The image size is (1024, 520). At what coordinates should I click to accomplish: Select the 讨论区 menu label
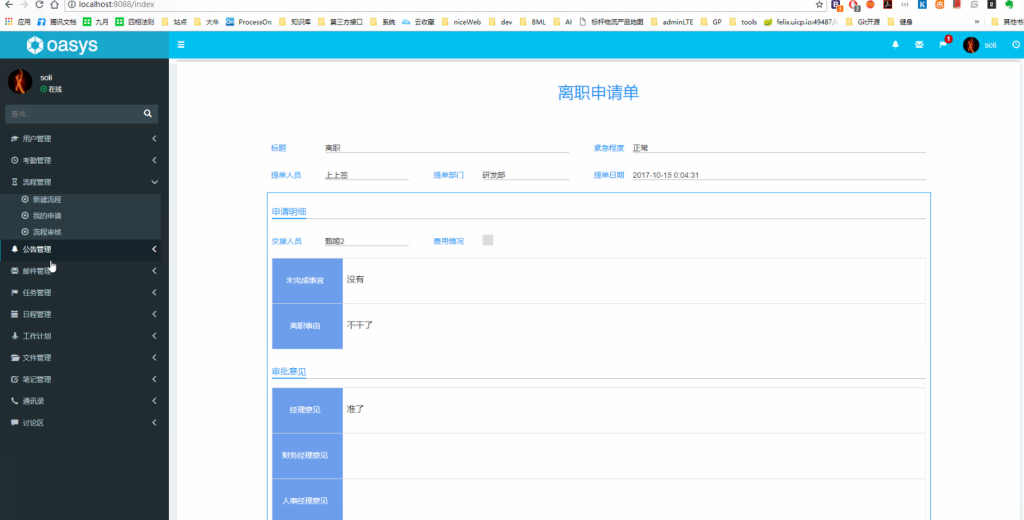pos(33,423)
